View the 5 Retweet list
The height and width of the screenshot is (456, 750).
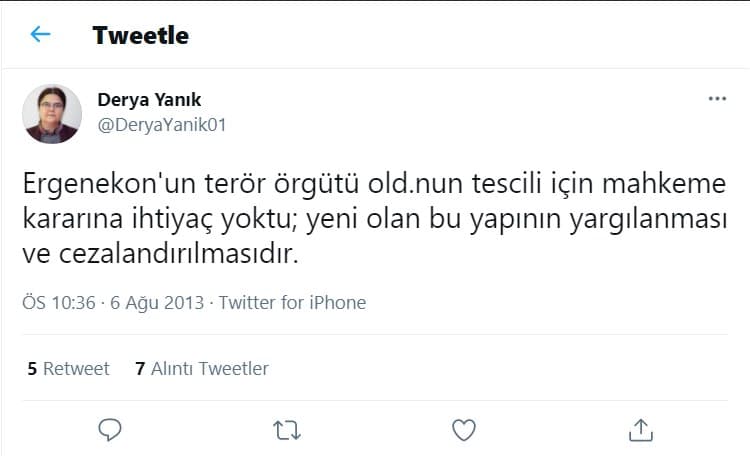[68, 369]
